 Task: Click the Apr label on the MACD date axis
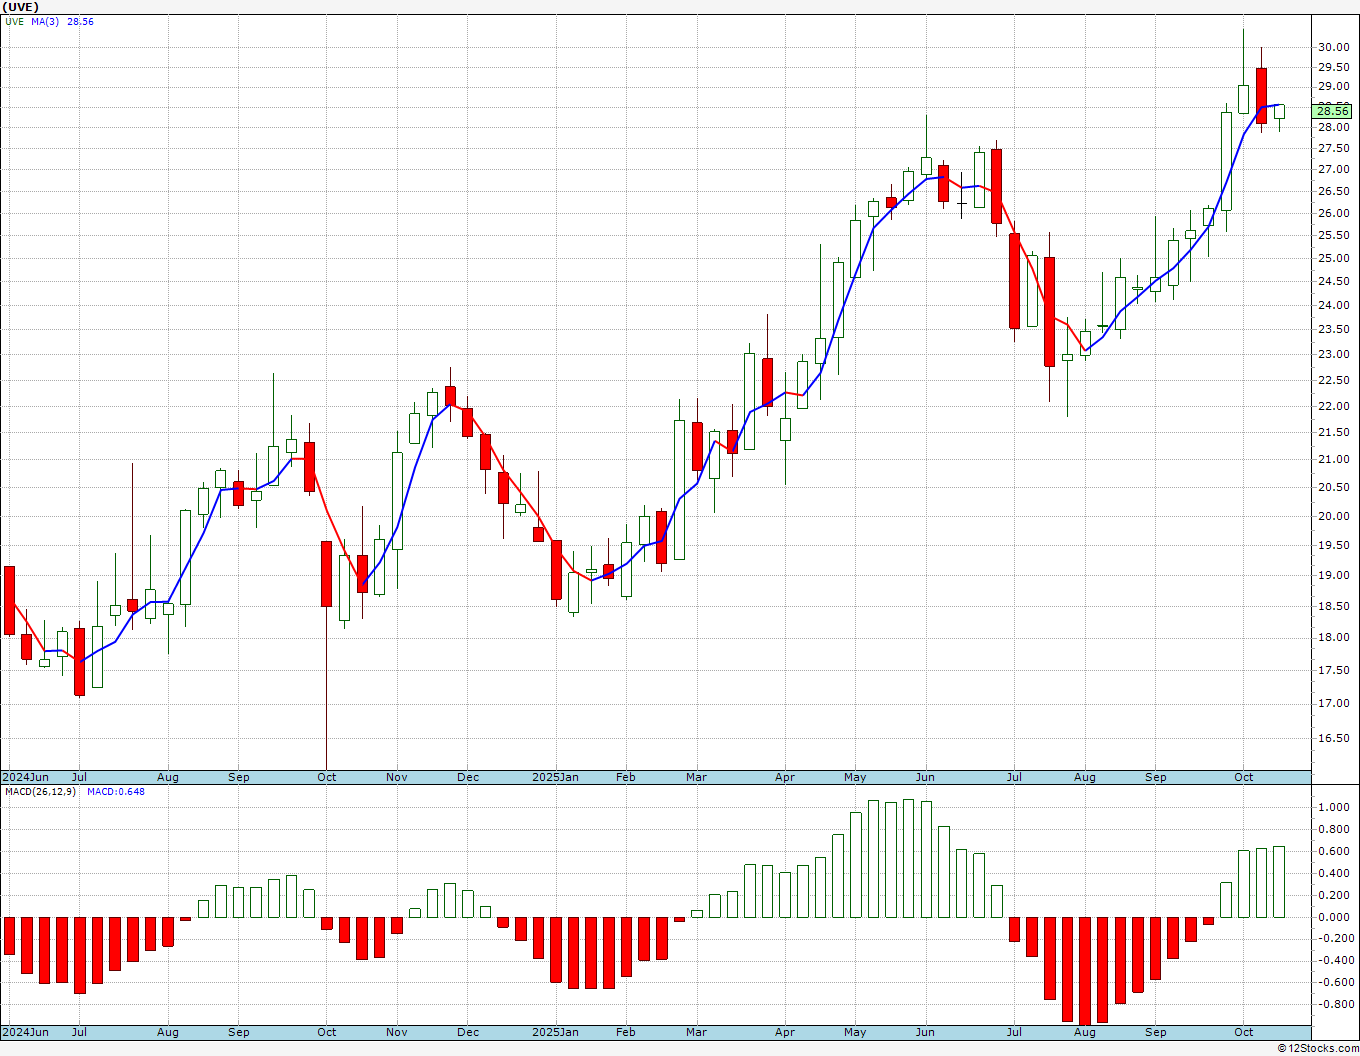(785, 1032)
